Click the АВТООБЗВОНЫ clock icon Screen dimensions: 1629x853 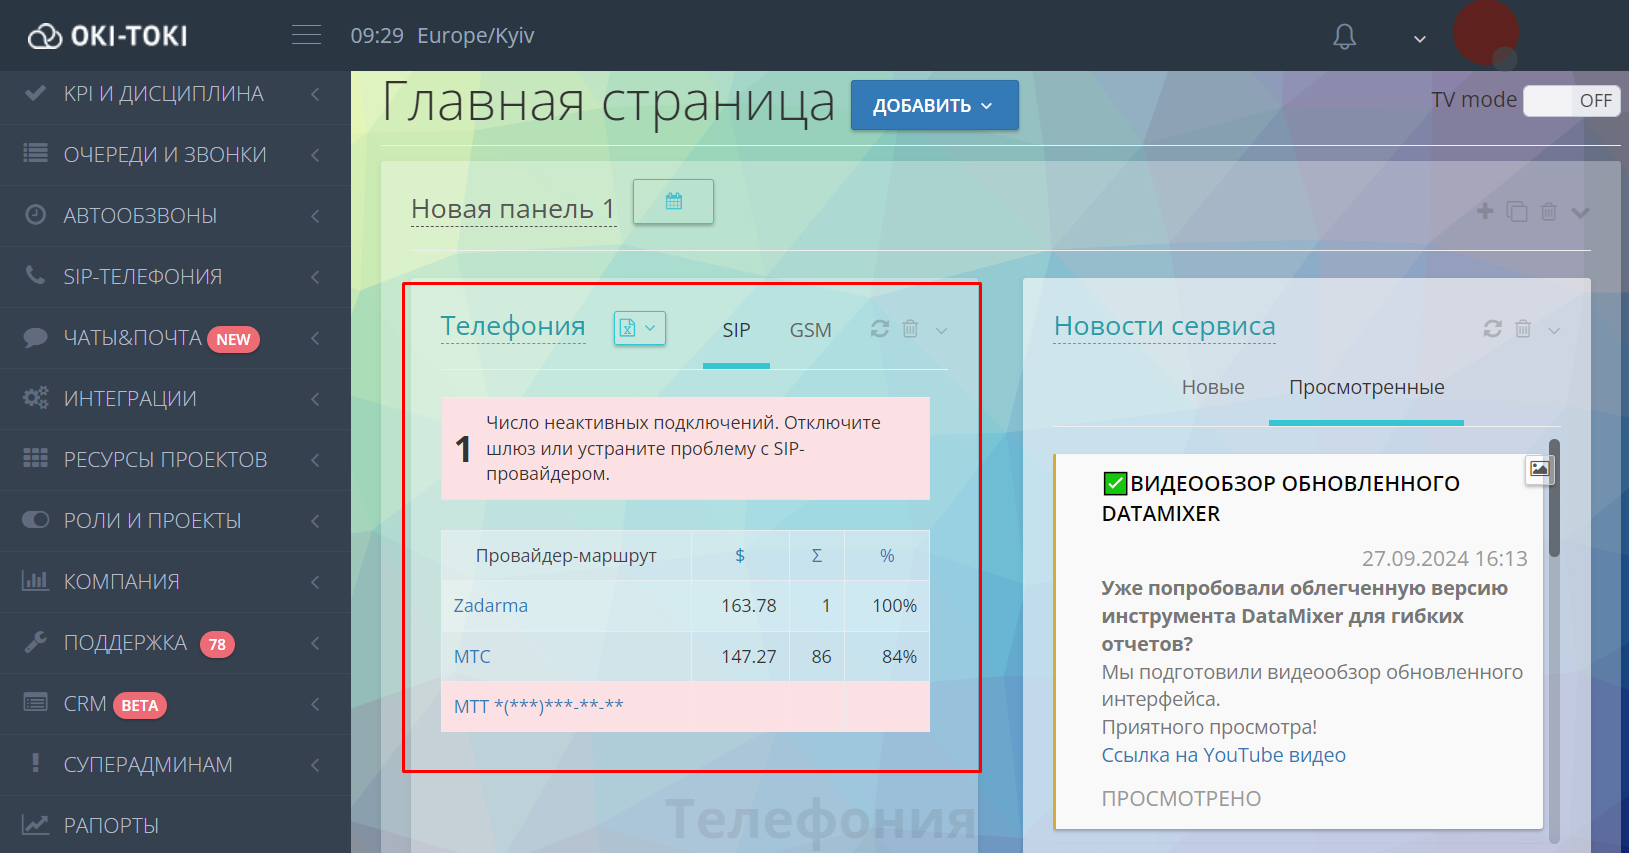[36, 215]
